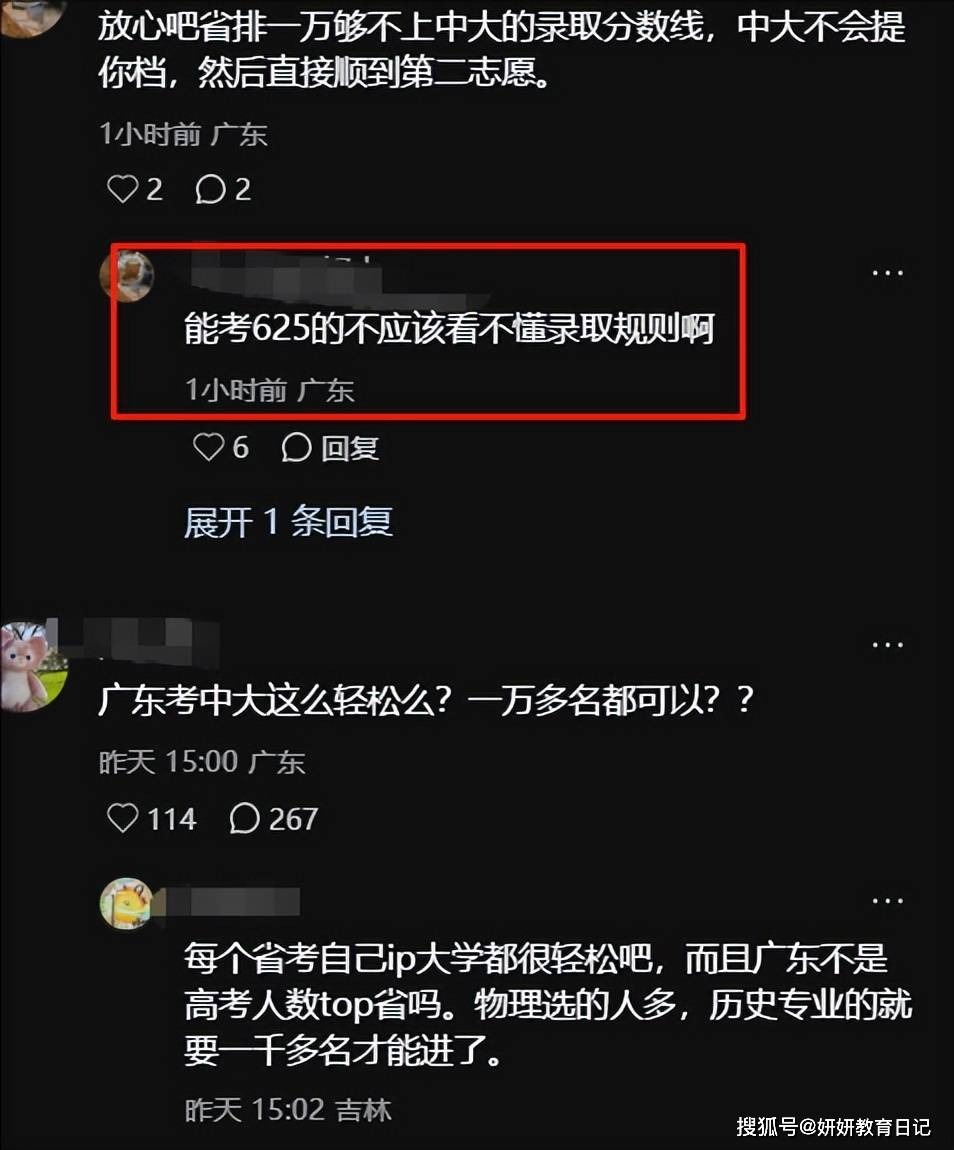Like the top comment with 2 likes

(122, 189)
